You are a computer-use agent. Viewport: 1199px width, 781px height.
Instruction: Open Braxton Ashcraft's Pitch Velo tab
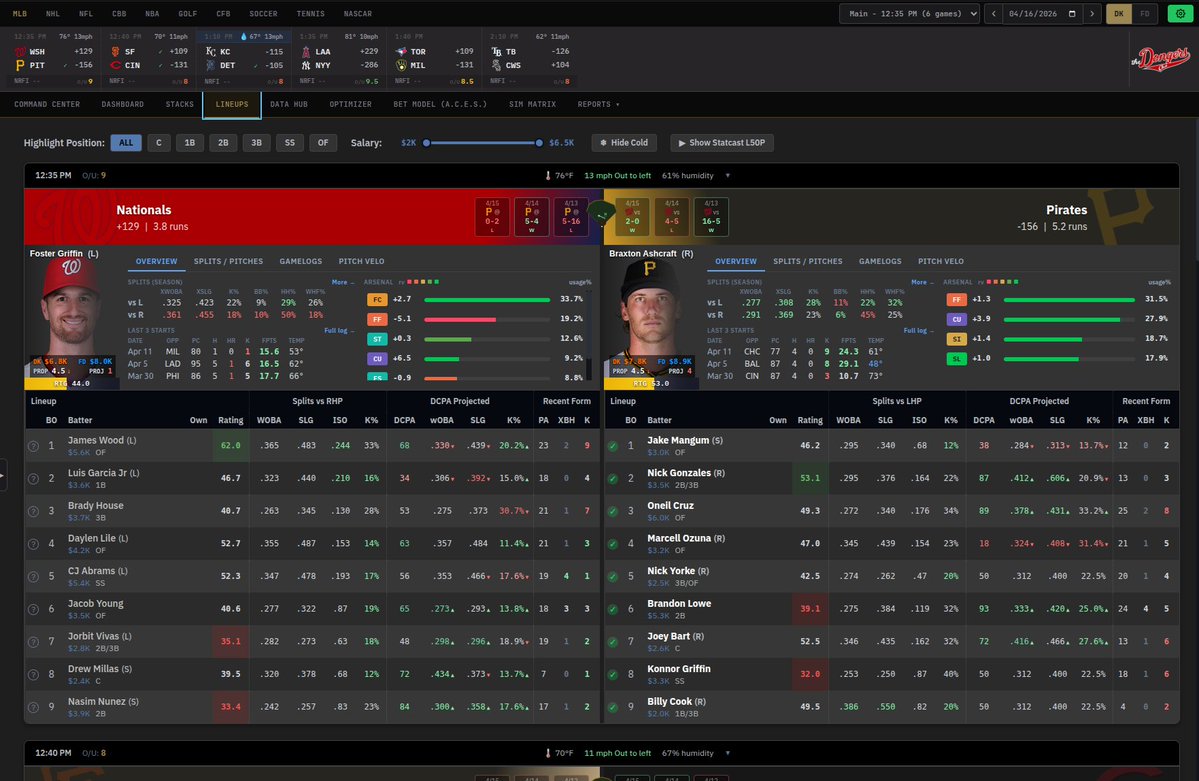pos(941,262)
